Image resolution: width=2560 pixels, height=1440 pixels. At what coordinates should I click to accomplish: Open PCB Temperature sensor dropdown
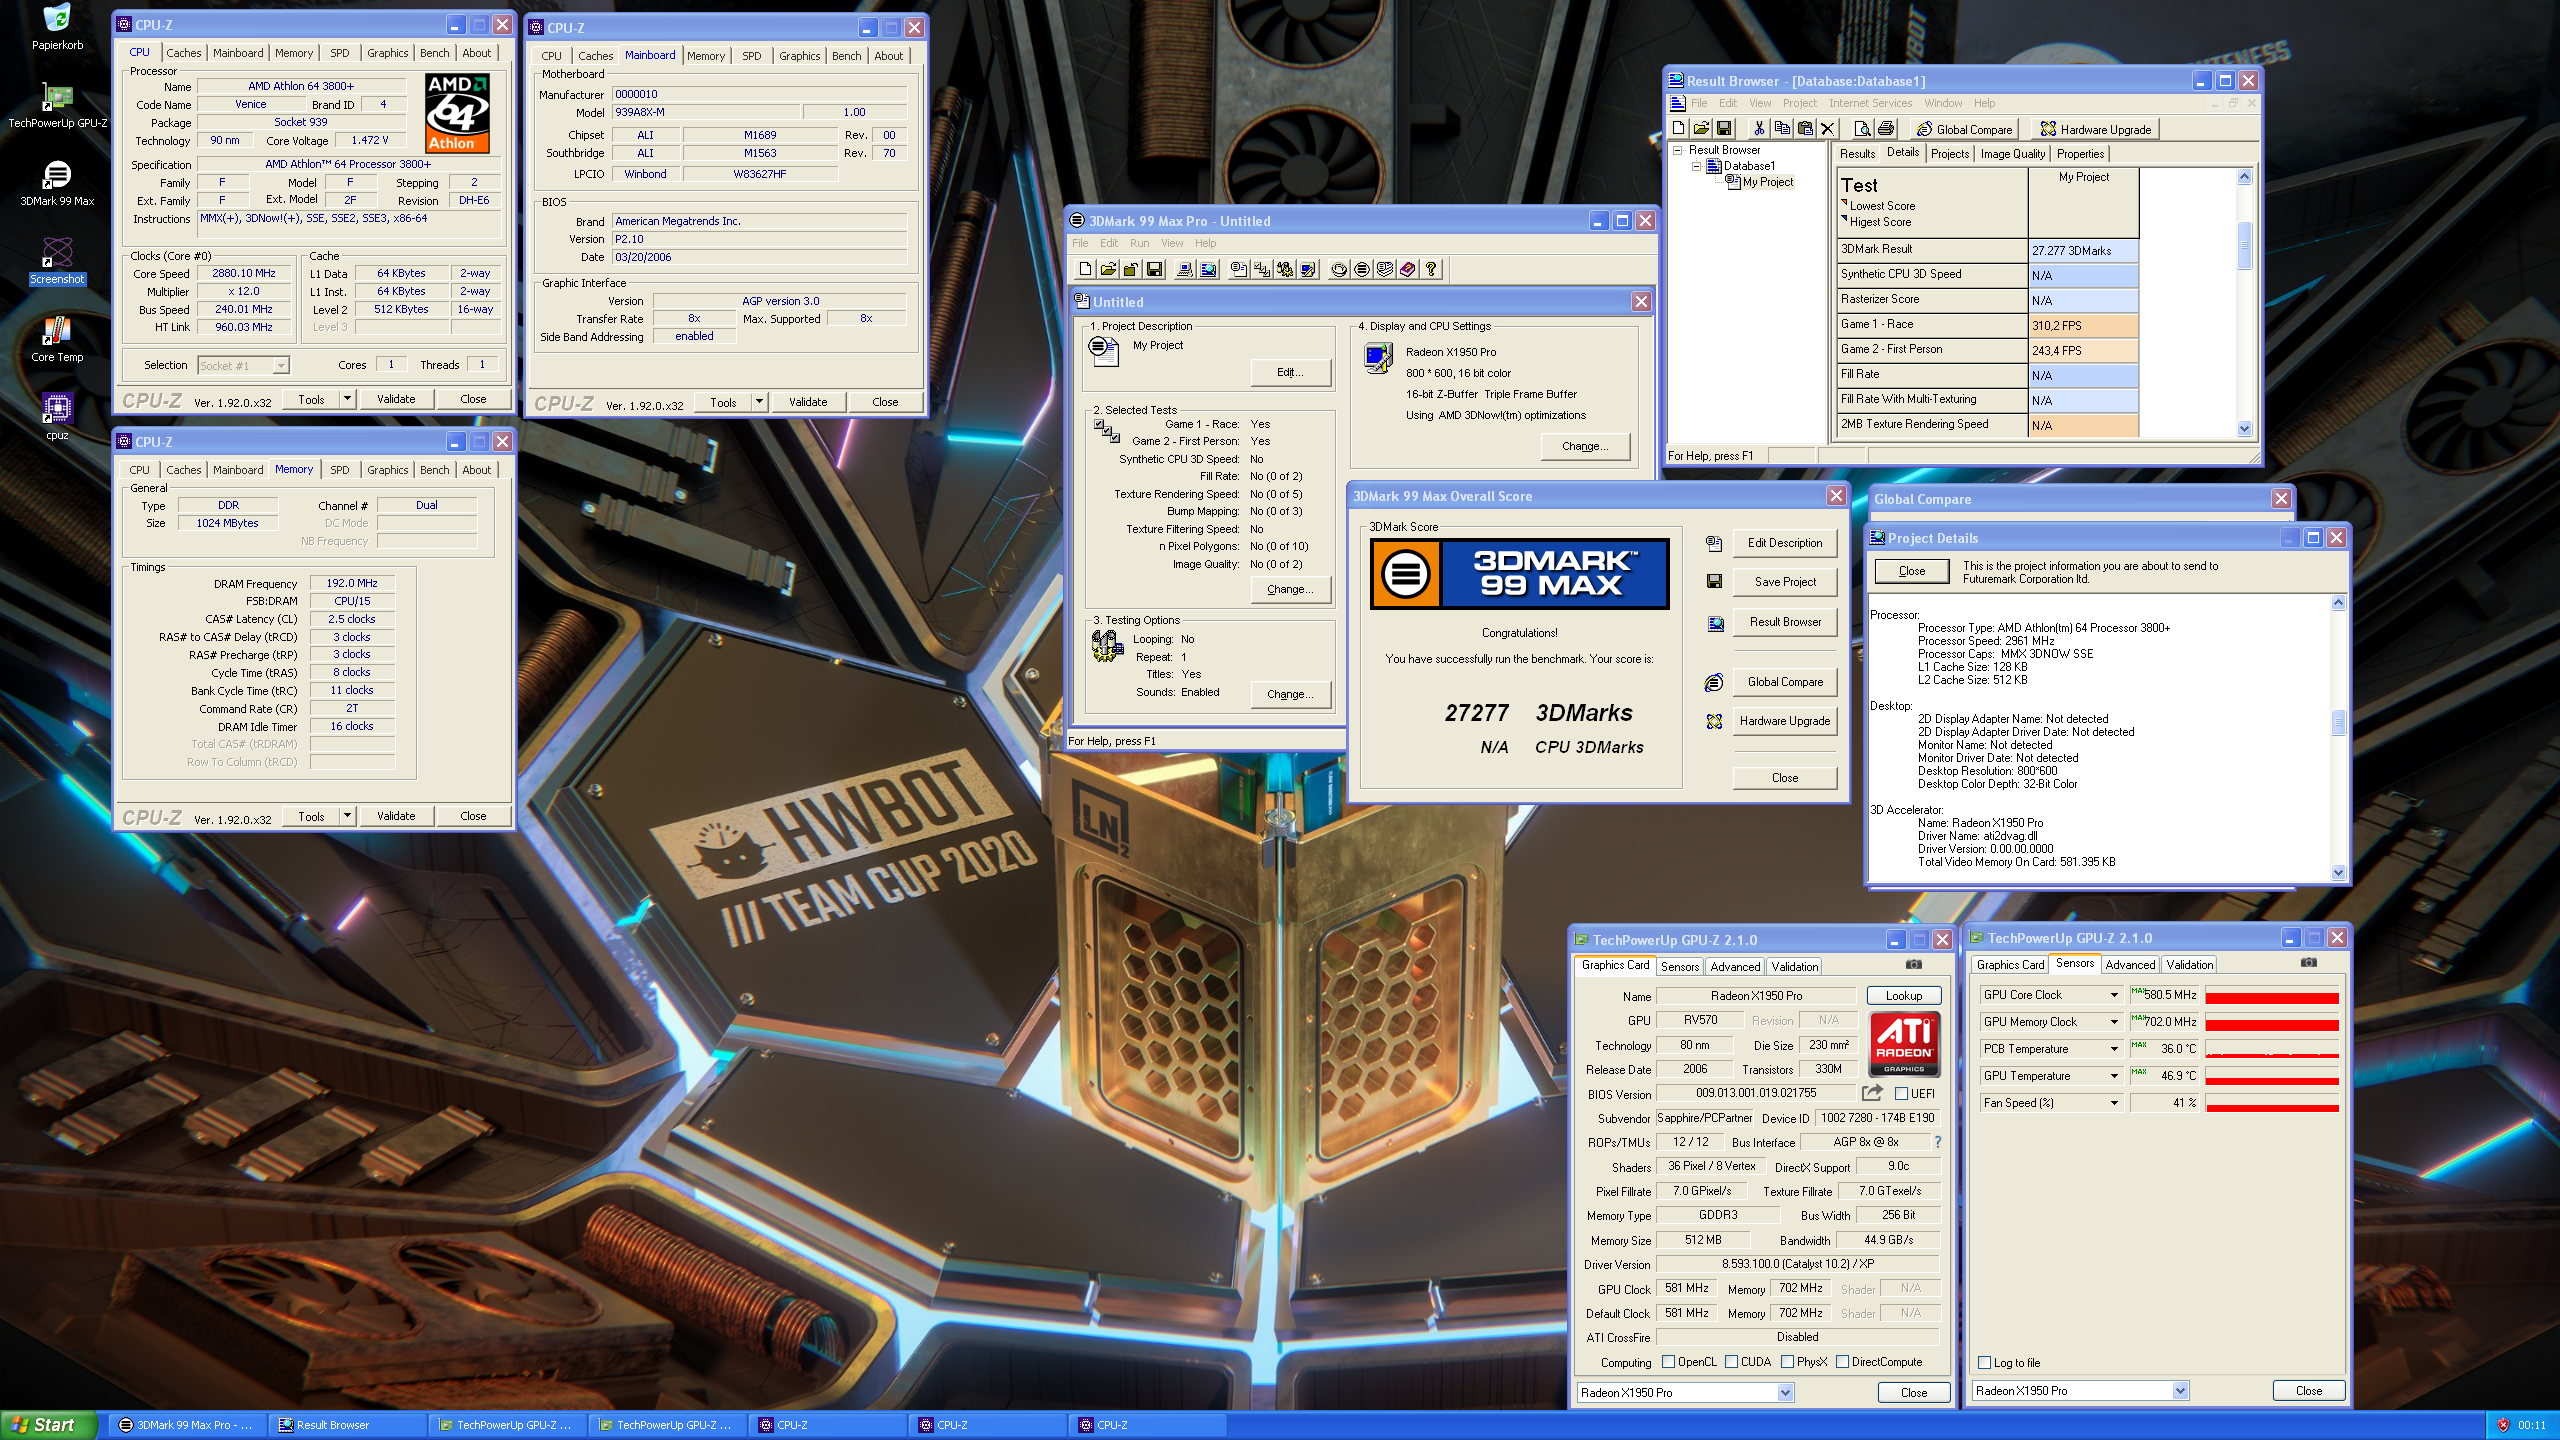pos(2114,1049)
